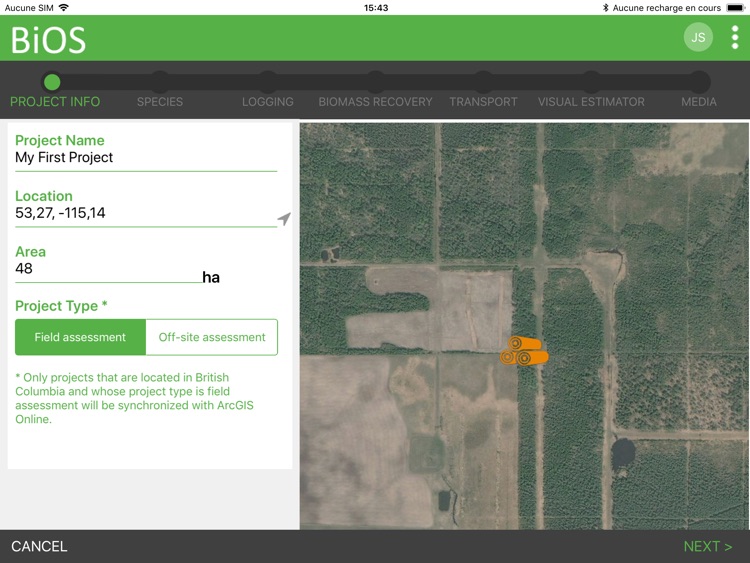Proceed with the NEXT > button
The width and height of the screenshot is (750, 563).
pos(708,546)
